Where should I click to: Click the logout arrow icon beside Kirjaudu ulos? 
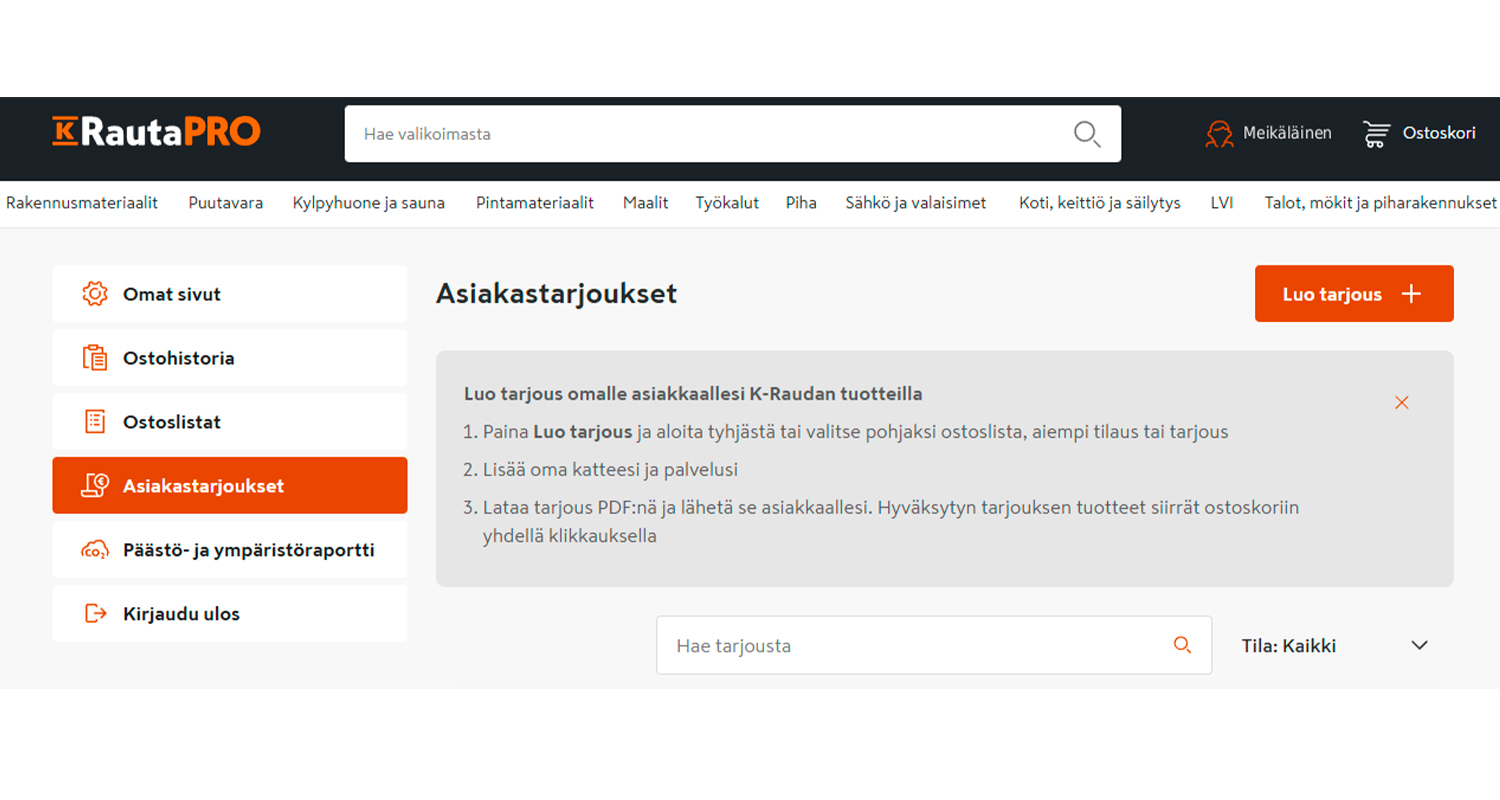(x=95, y=614)
